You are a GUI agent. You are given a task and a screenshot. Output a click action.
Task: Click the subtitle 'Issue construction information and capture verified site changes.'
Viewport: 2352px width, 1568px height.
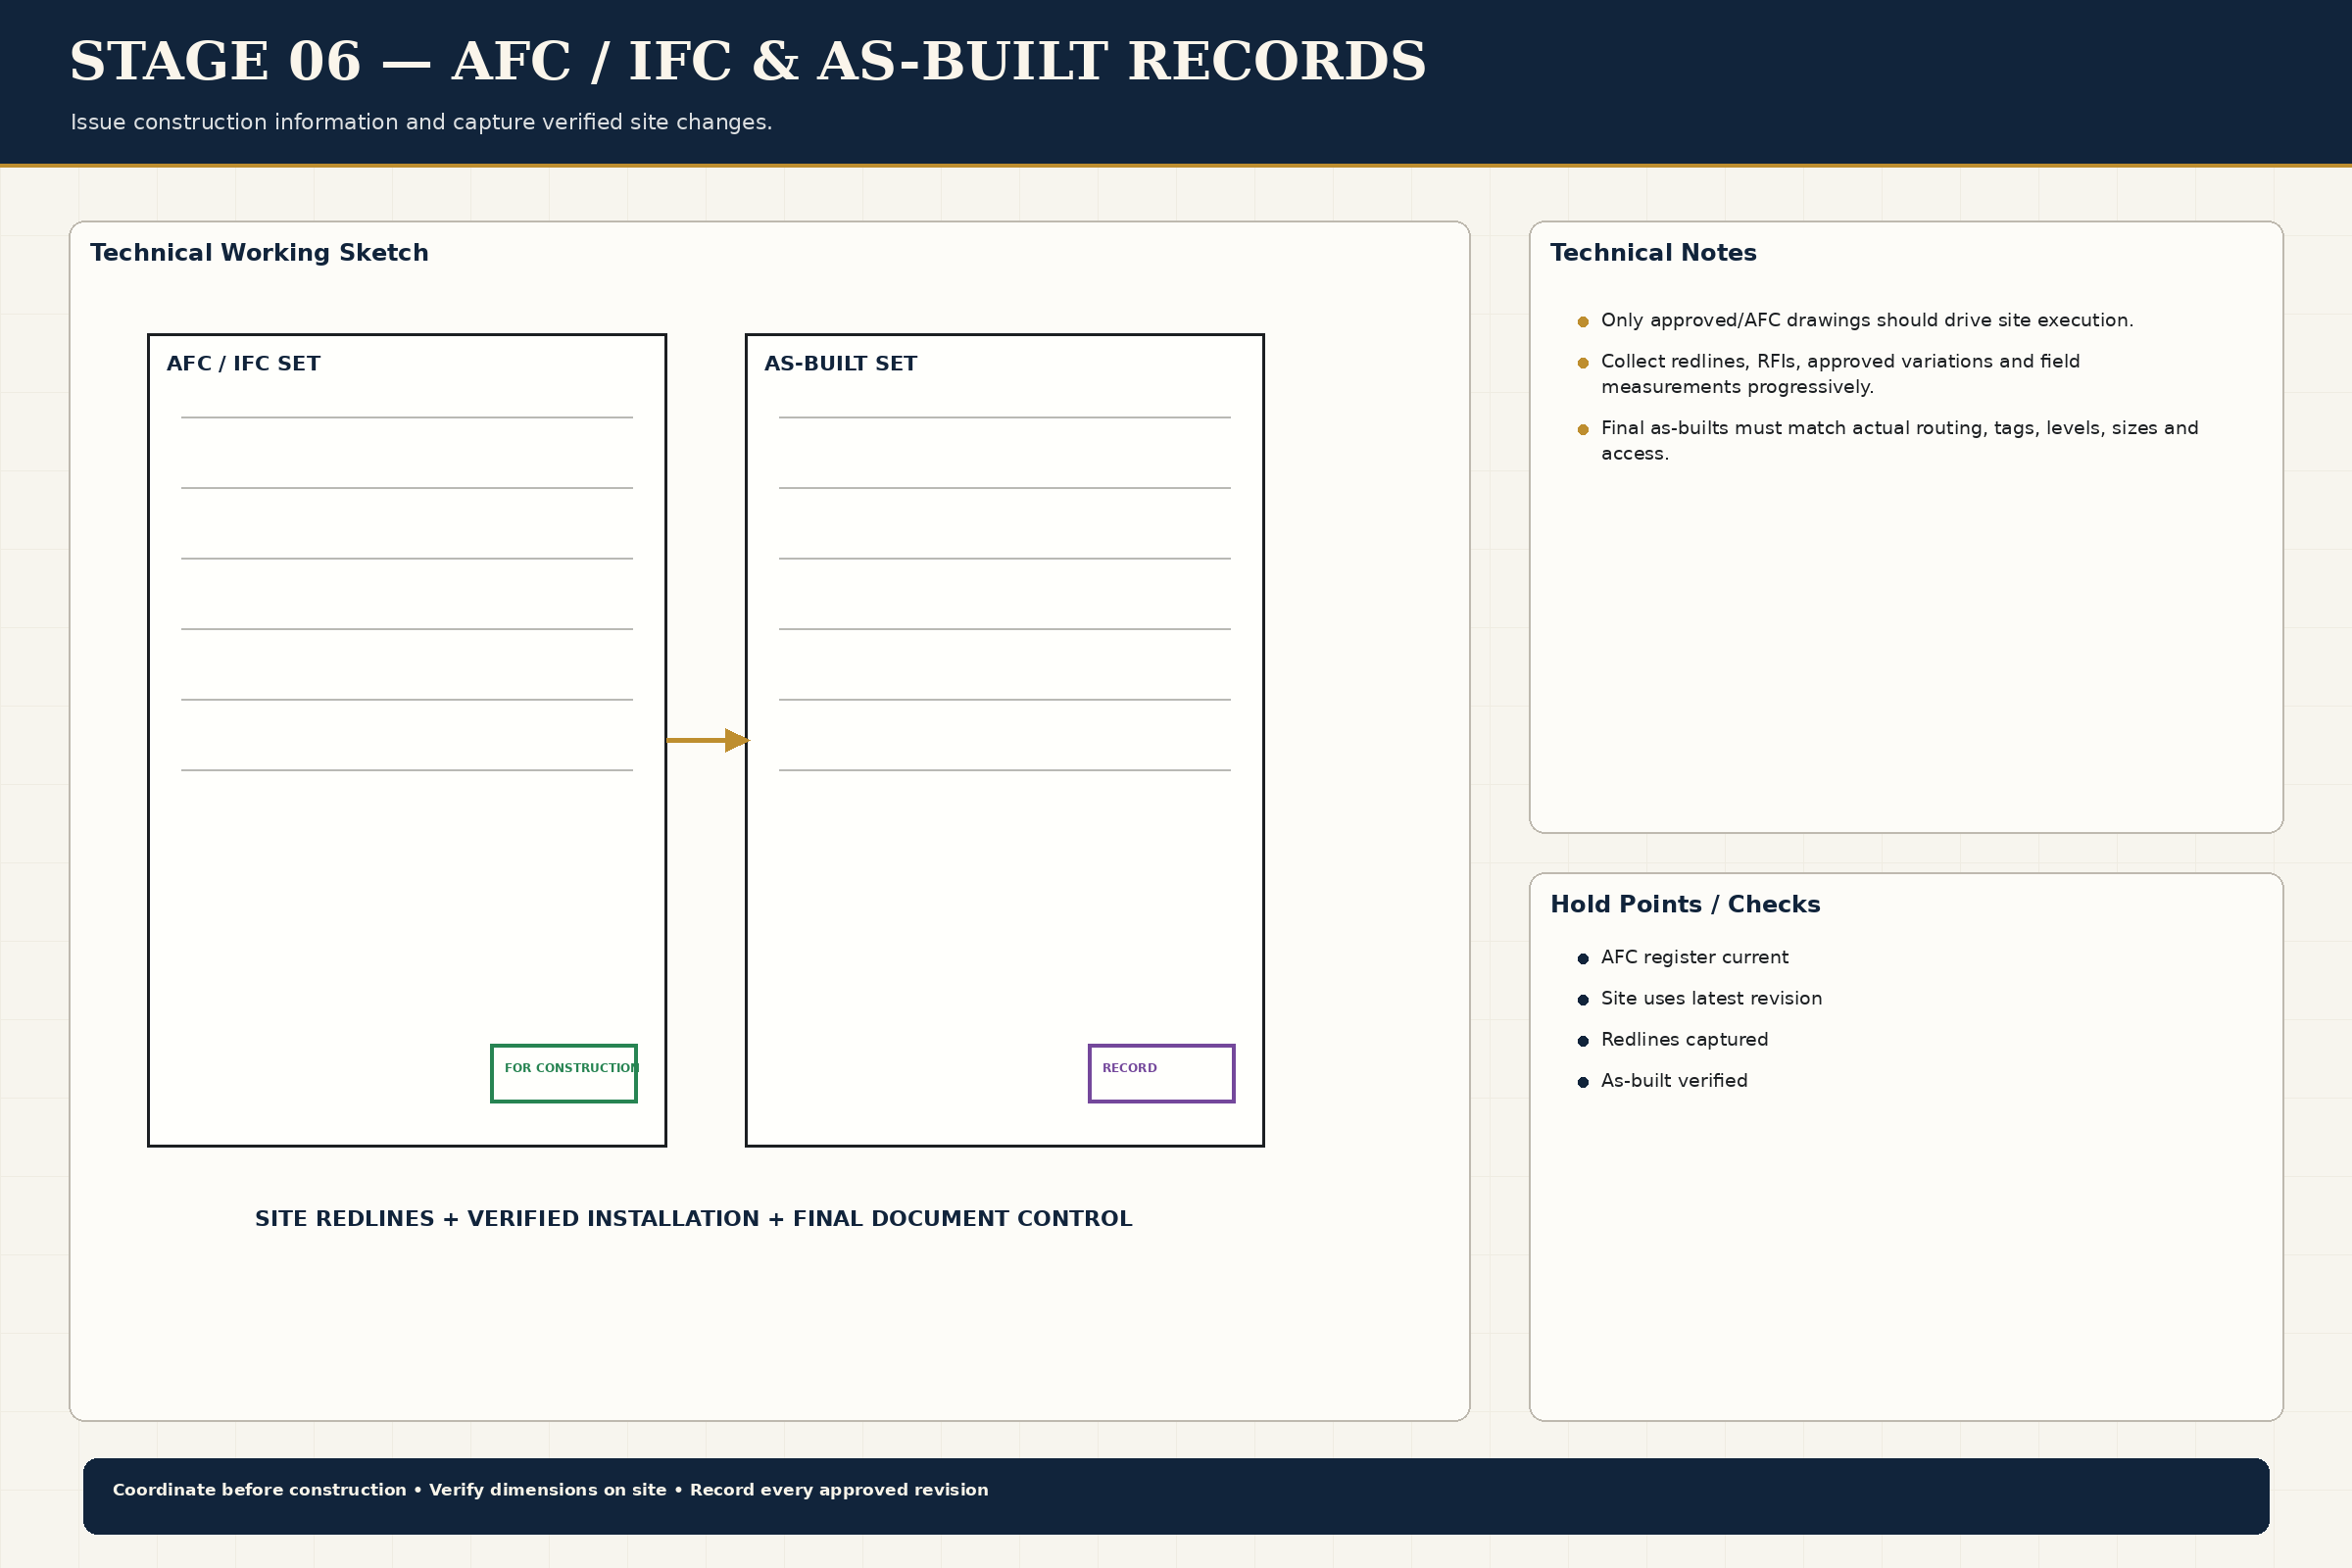point(421,122)
